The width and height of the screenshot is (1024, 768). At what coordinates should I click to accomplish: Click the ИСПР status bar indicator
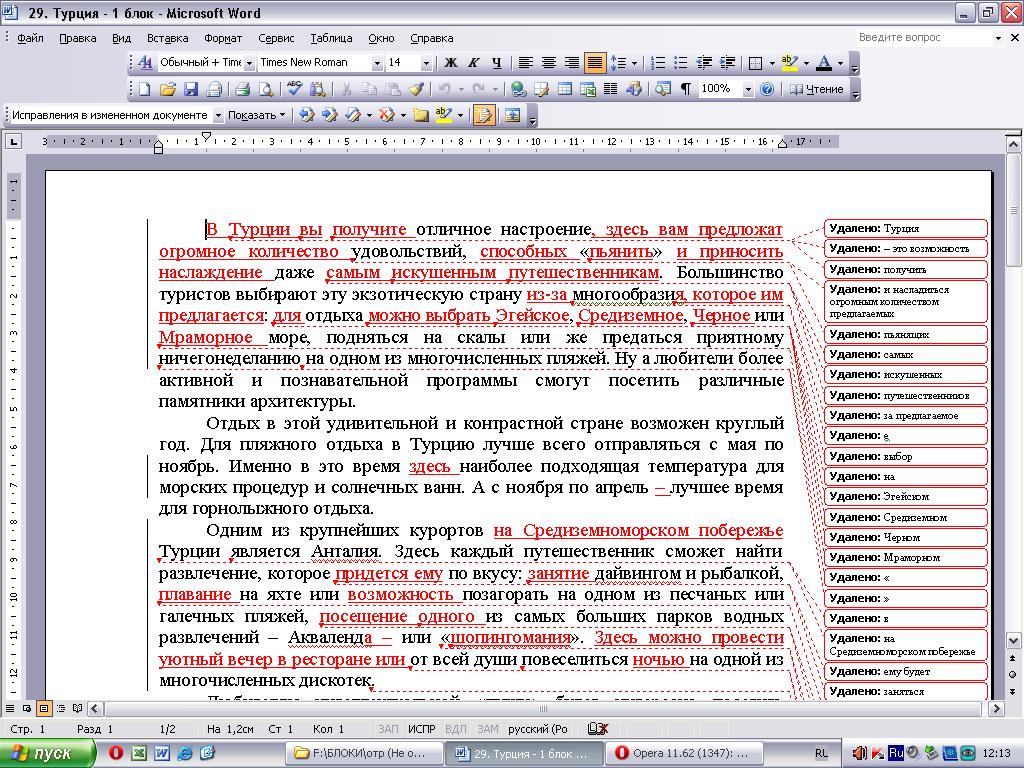click(x=421, y=728)
